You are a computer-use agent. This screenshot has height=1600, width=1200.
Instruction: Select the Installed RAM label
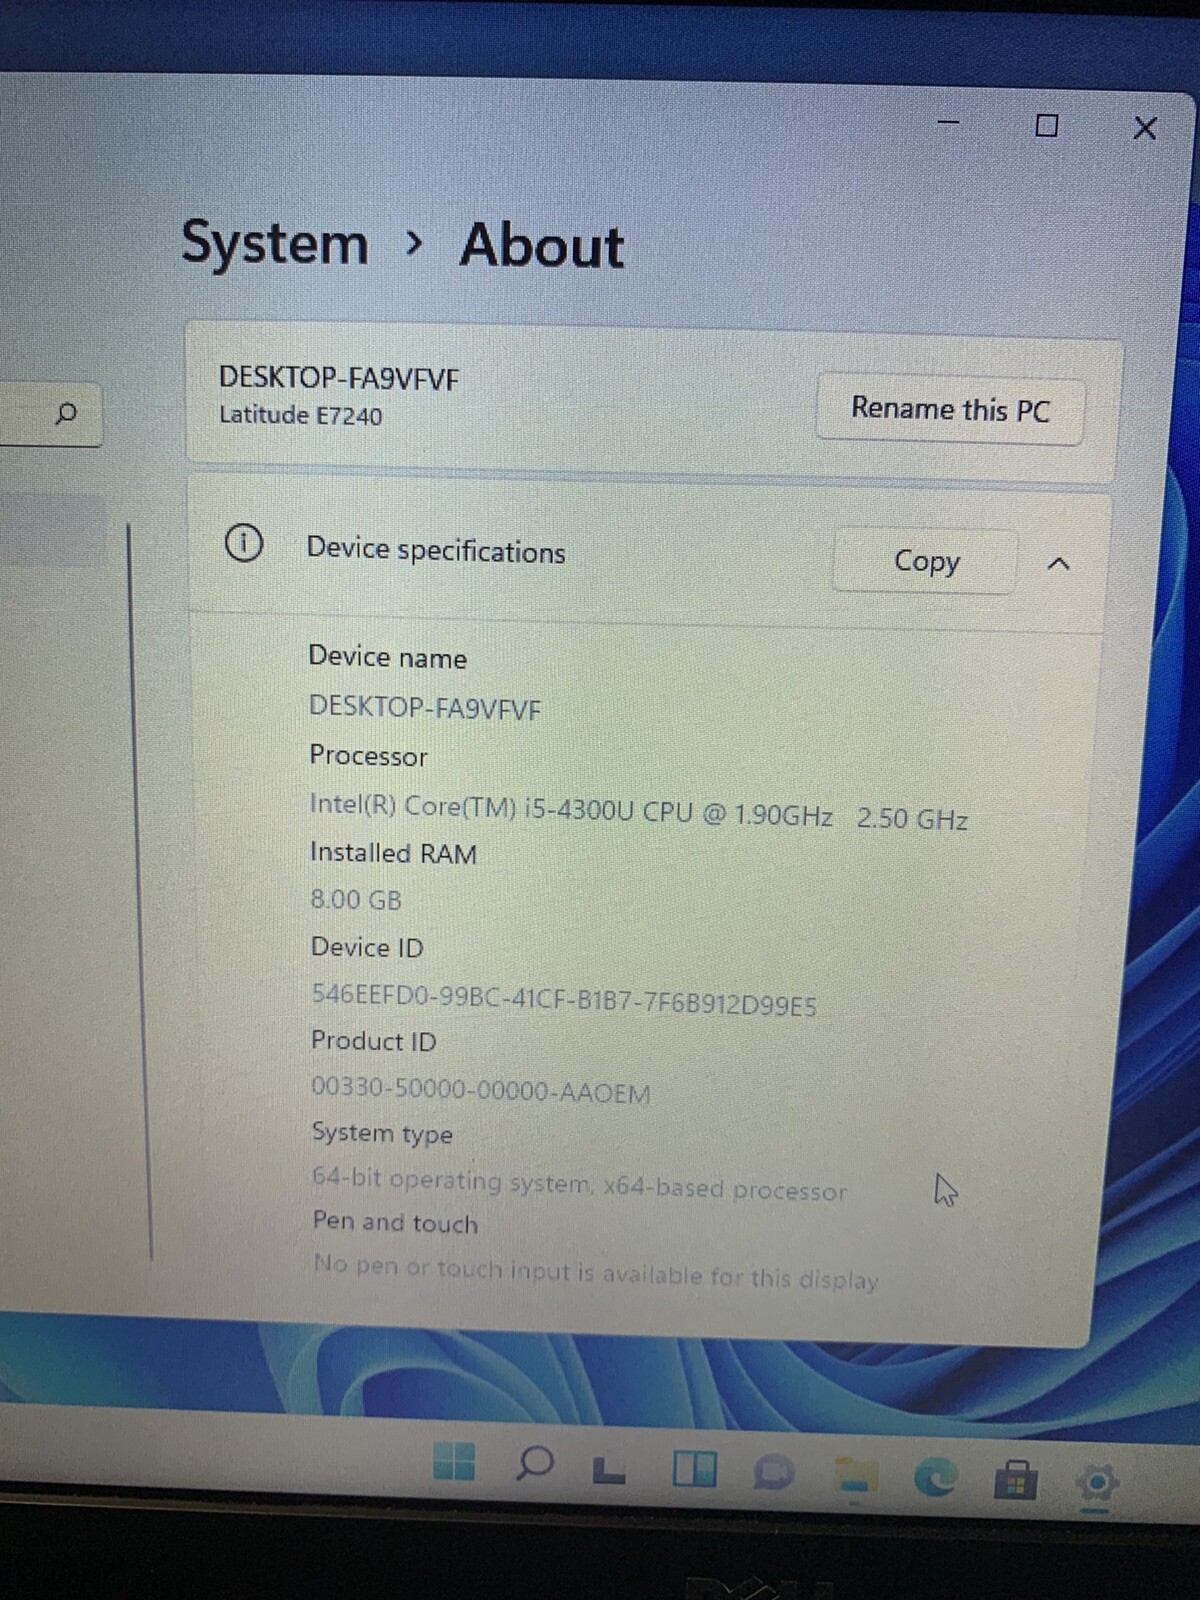[393, 852]
